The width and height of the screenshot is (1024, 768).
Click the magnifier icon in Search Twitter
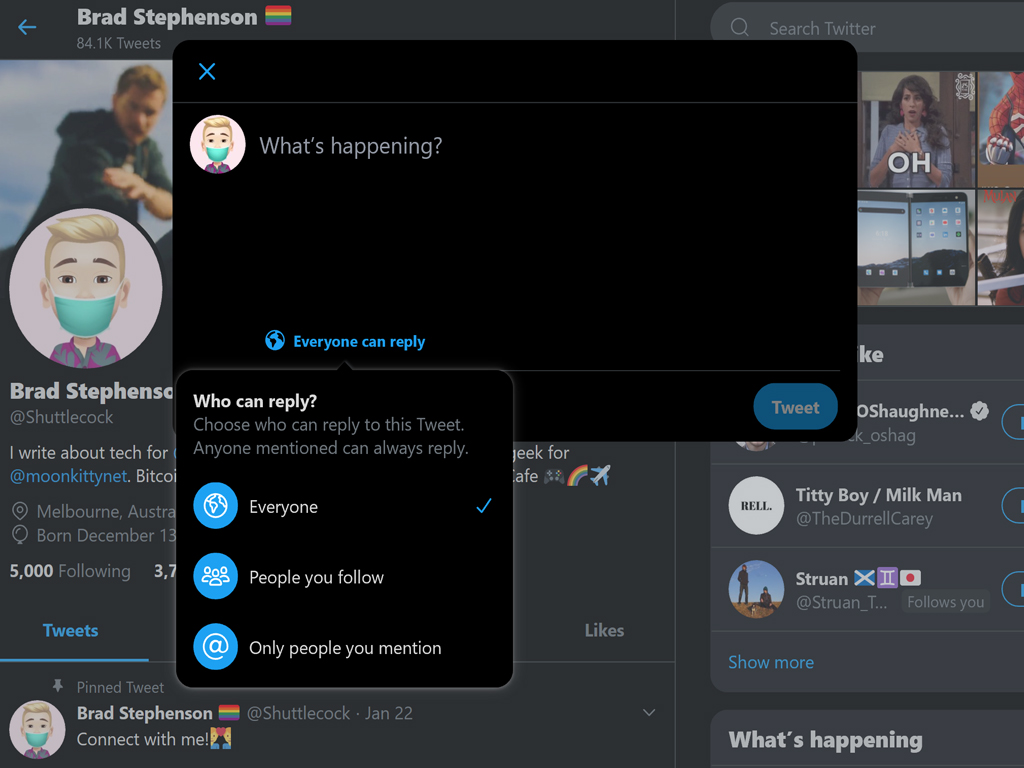click(740, 28)
